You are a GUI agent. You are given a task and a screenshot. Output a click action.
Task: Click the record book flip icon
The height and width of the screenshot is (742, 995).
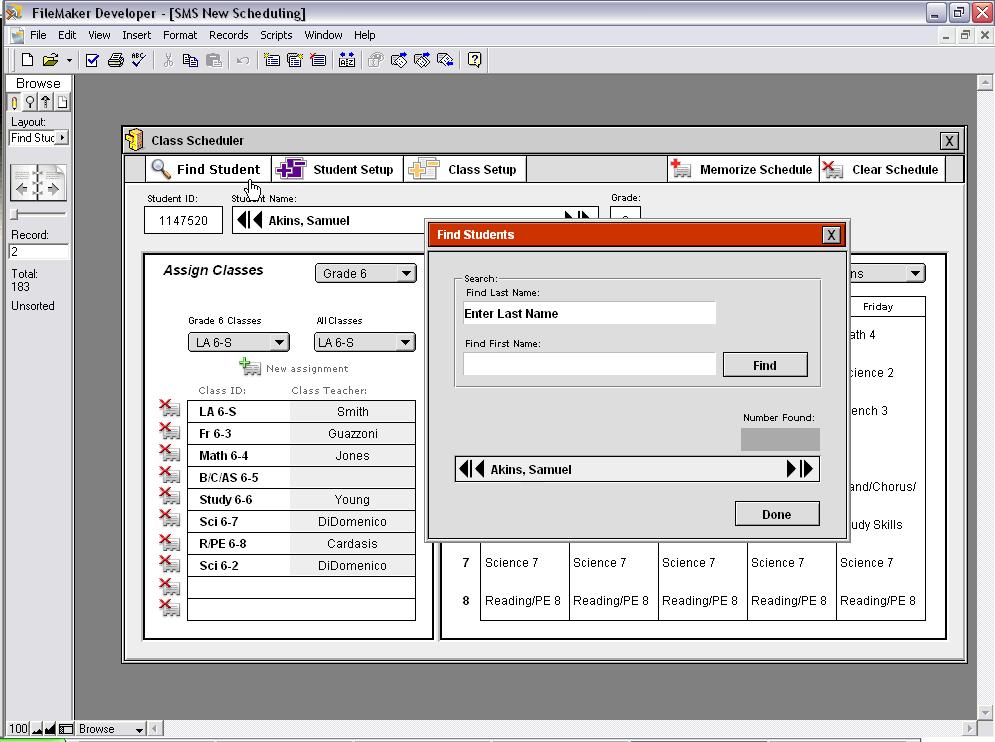click(x=38, y=183)
